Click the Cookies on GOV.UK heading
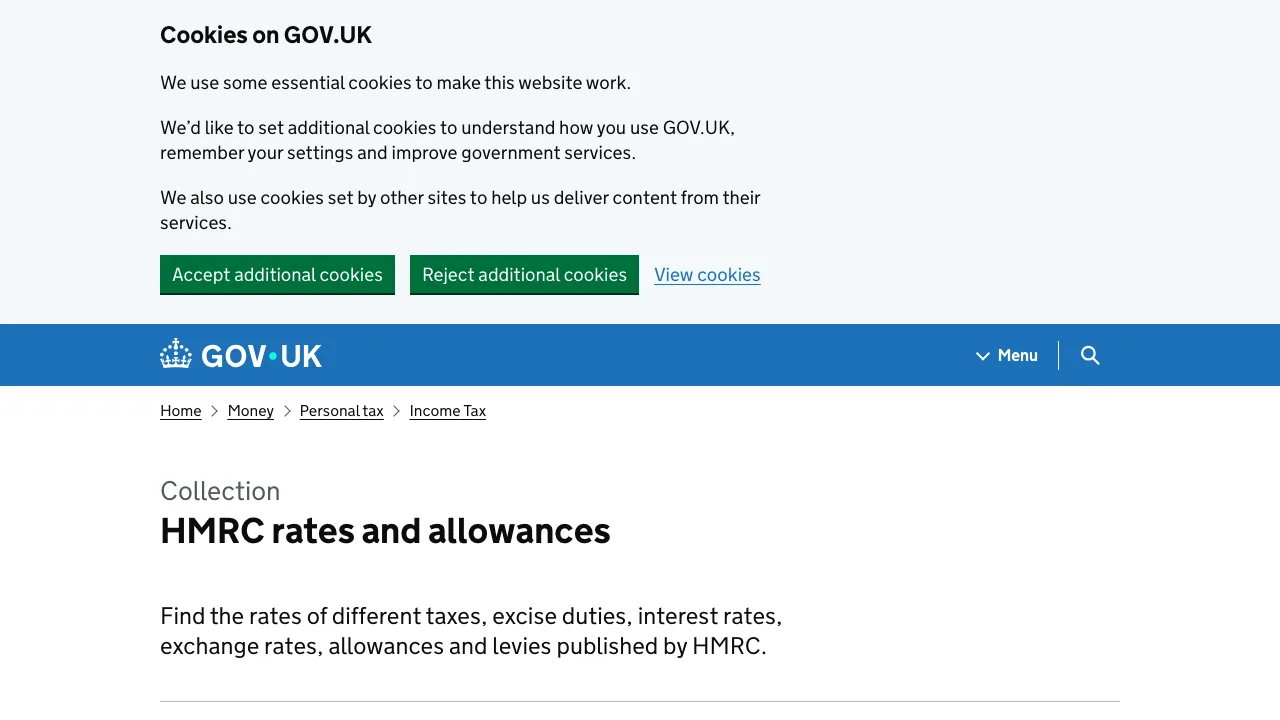 coord(266,35)
